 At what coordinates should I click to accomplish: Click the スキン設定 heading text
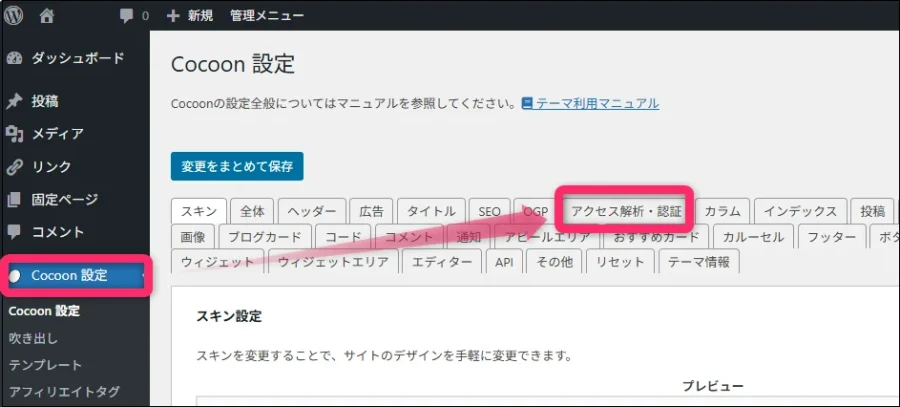(x=229, y=316)
